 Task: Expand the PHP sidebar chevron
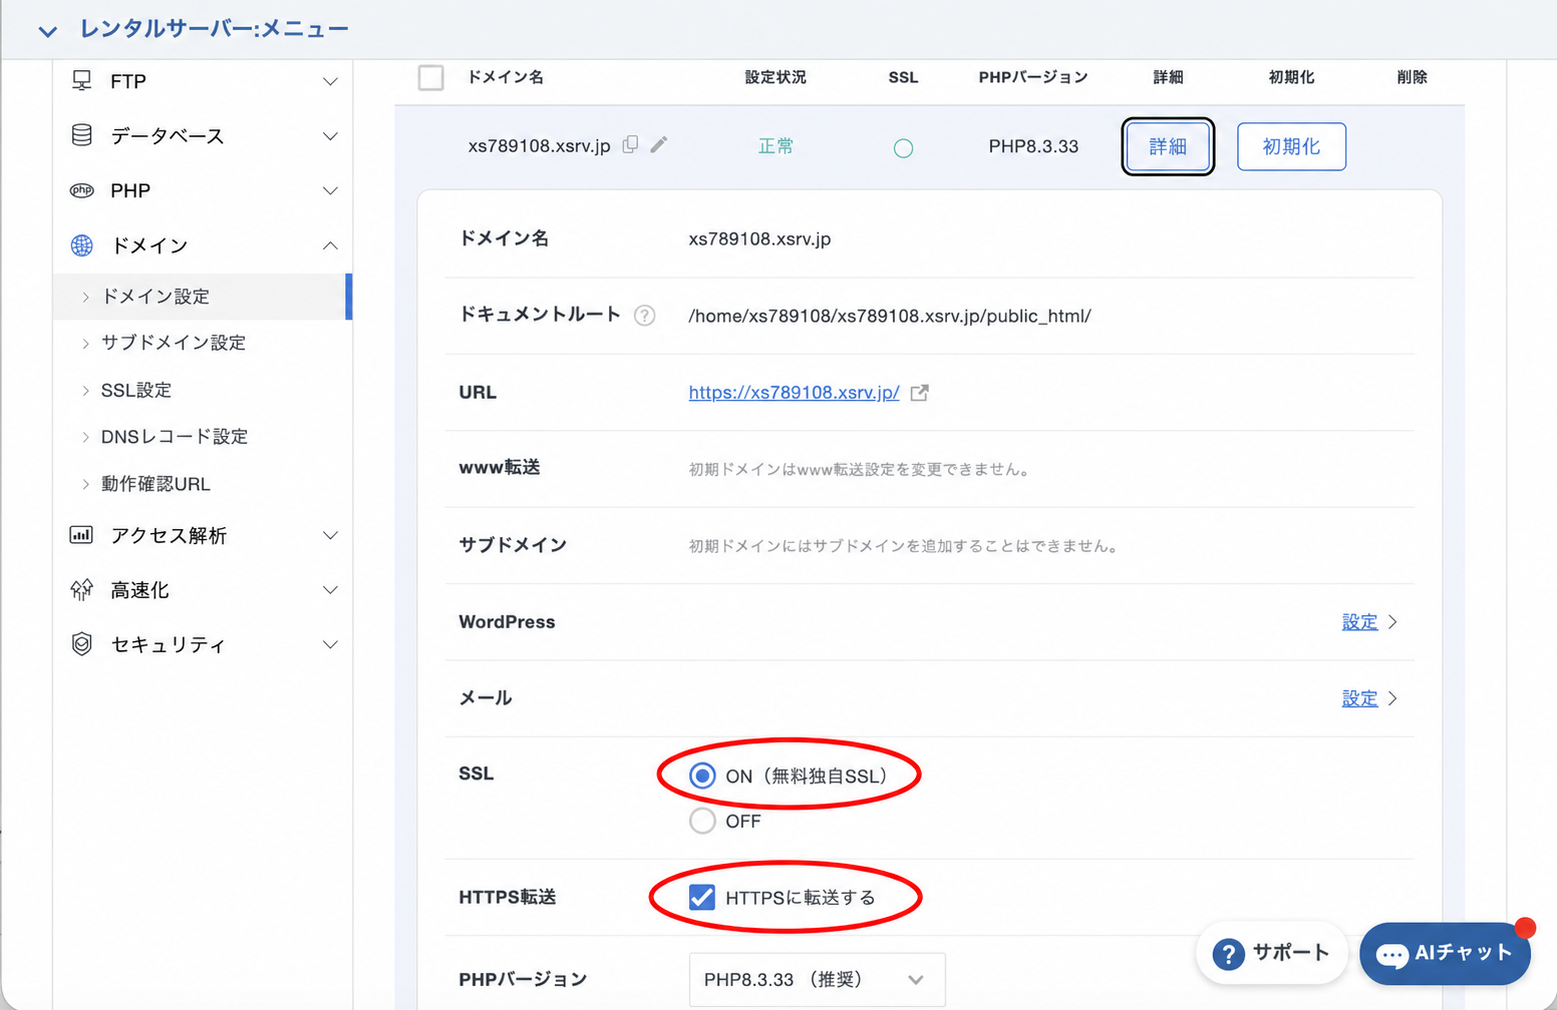coord(330,191)
